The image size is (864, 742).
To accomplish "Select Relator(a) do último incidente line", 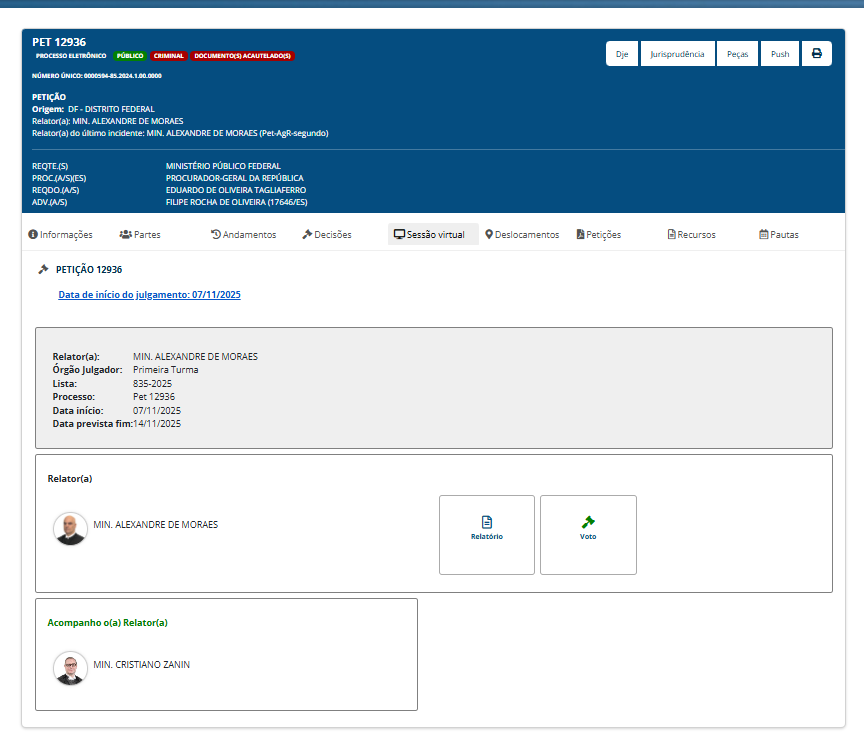I will (180, 133).
